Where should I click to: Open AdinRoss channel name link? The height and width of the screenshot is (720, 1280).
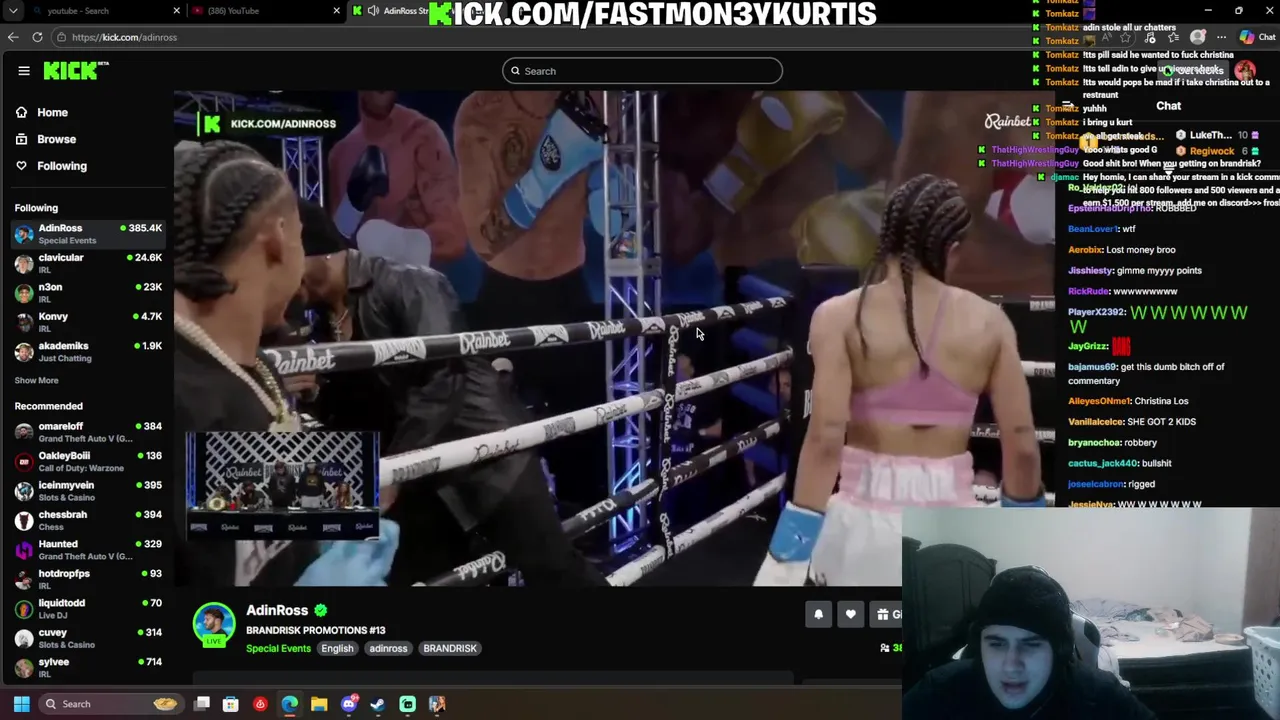(277, 610)
